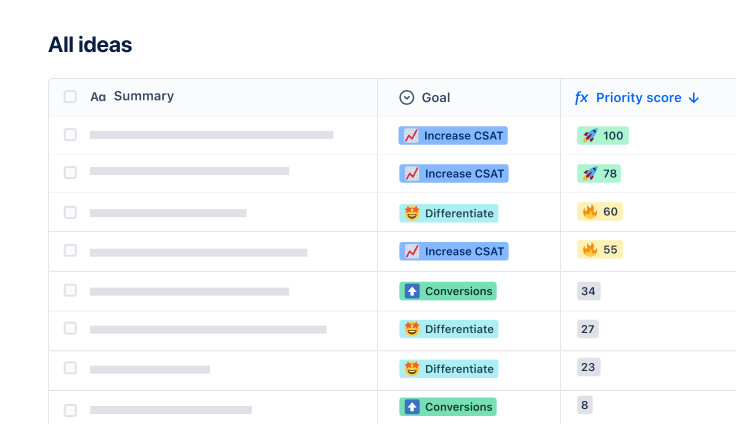Viewport: 736px width, 424px height.
Task: Toggle Priority score sort arrow
Action: pyautogui.click(x=694, y=98)
